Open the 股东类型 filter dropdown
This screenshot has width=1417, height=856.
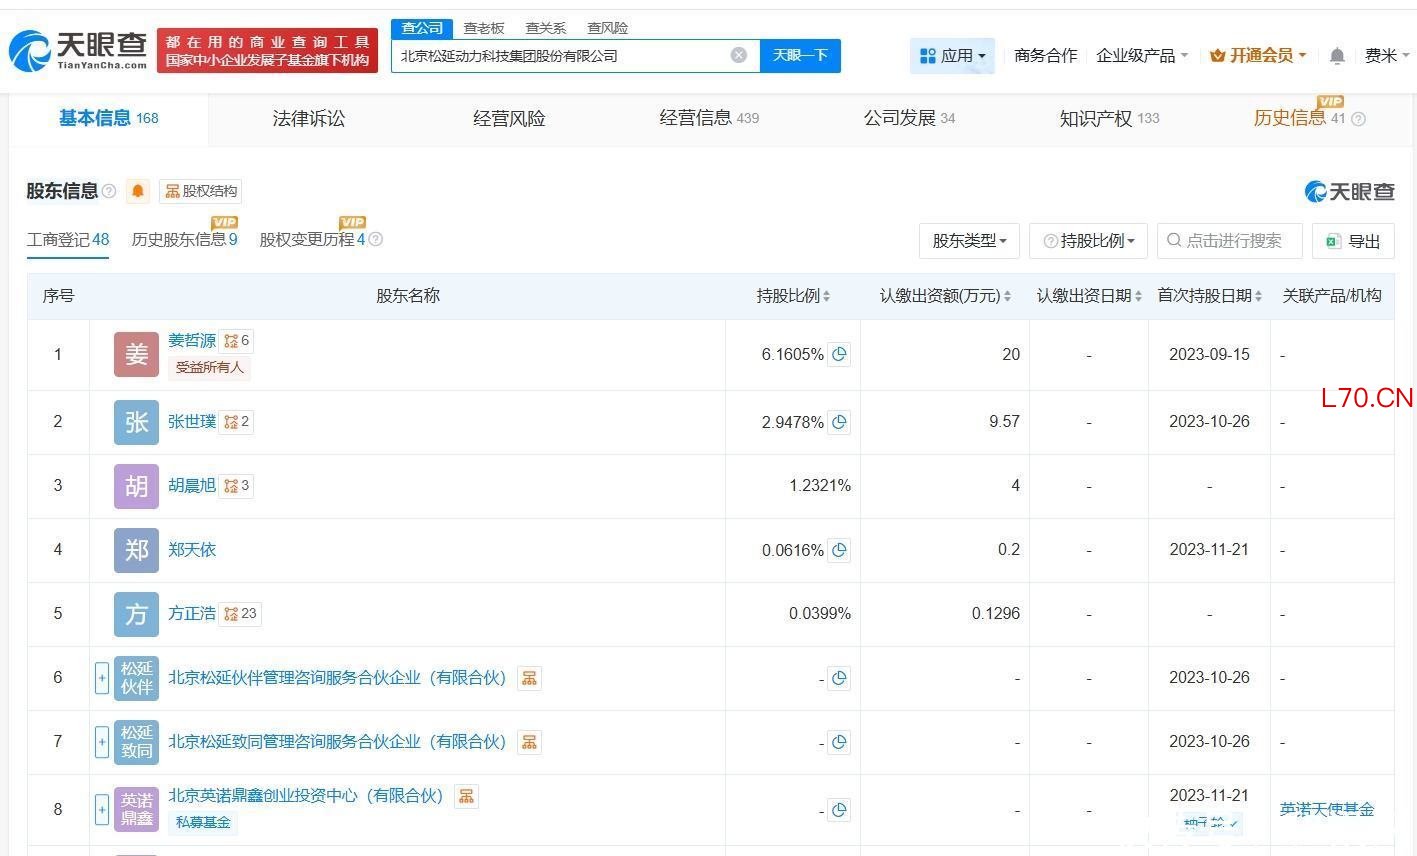969,241
